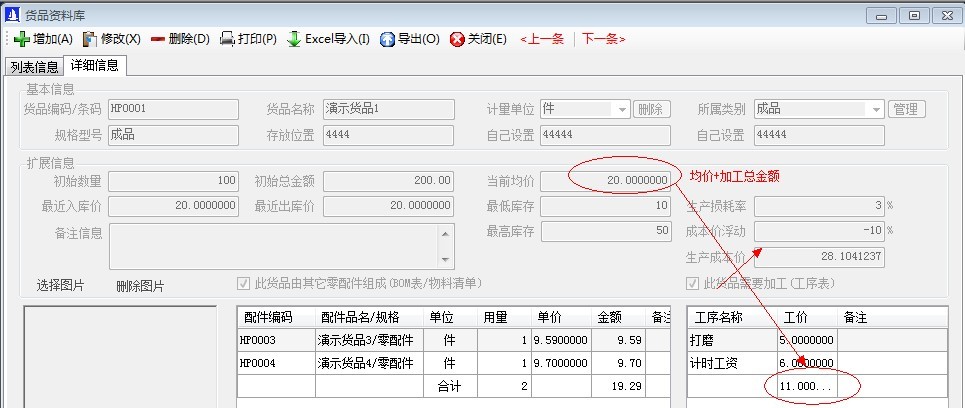Open the 计量单位 dropdown

(621, 109)
